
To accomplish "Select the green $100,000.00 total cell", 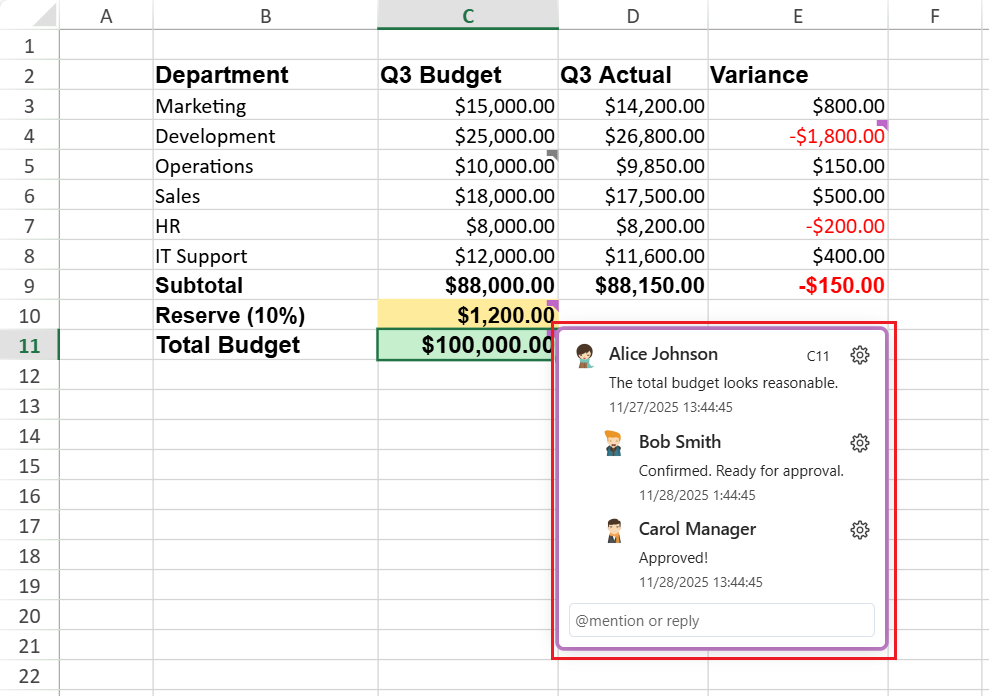I will tap(467, 345).
